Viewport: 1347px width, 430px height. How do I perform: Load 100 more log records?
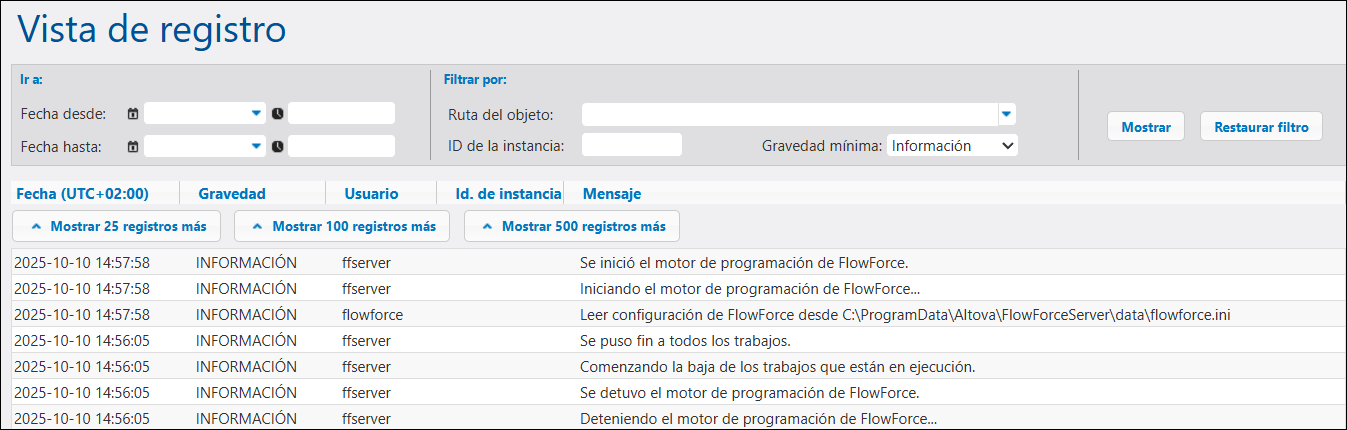(342, 226)
